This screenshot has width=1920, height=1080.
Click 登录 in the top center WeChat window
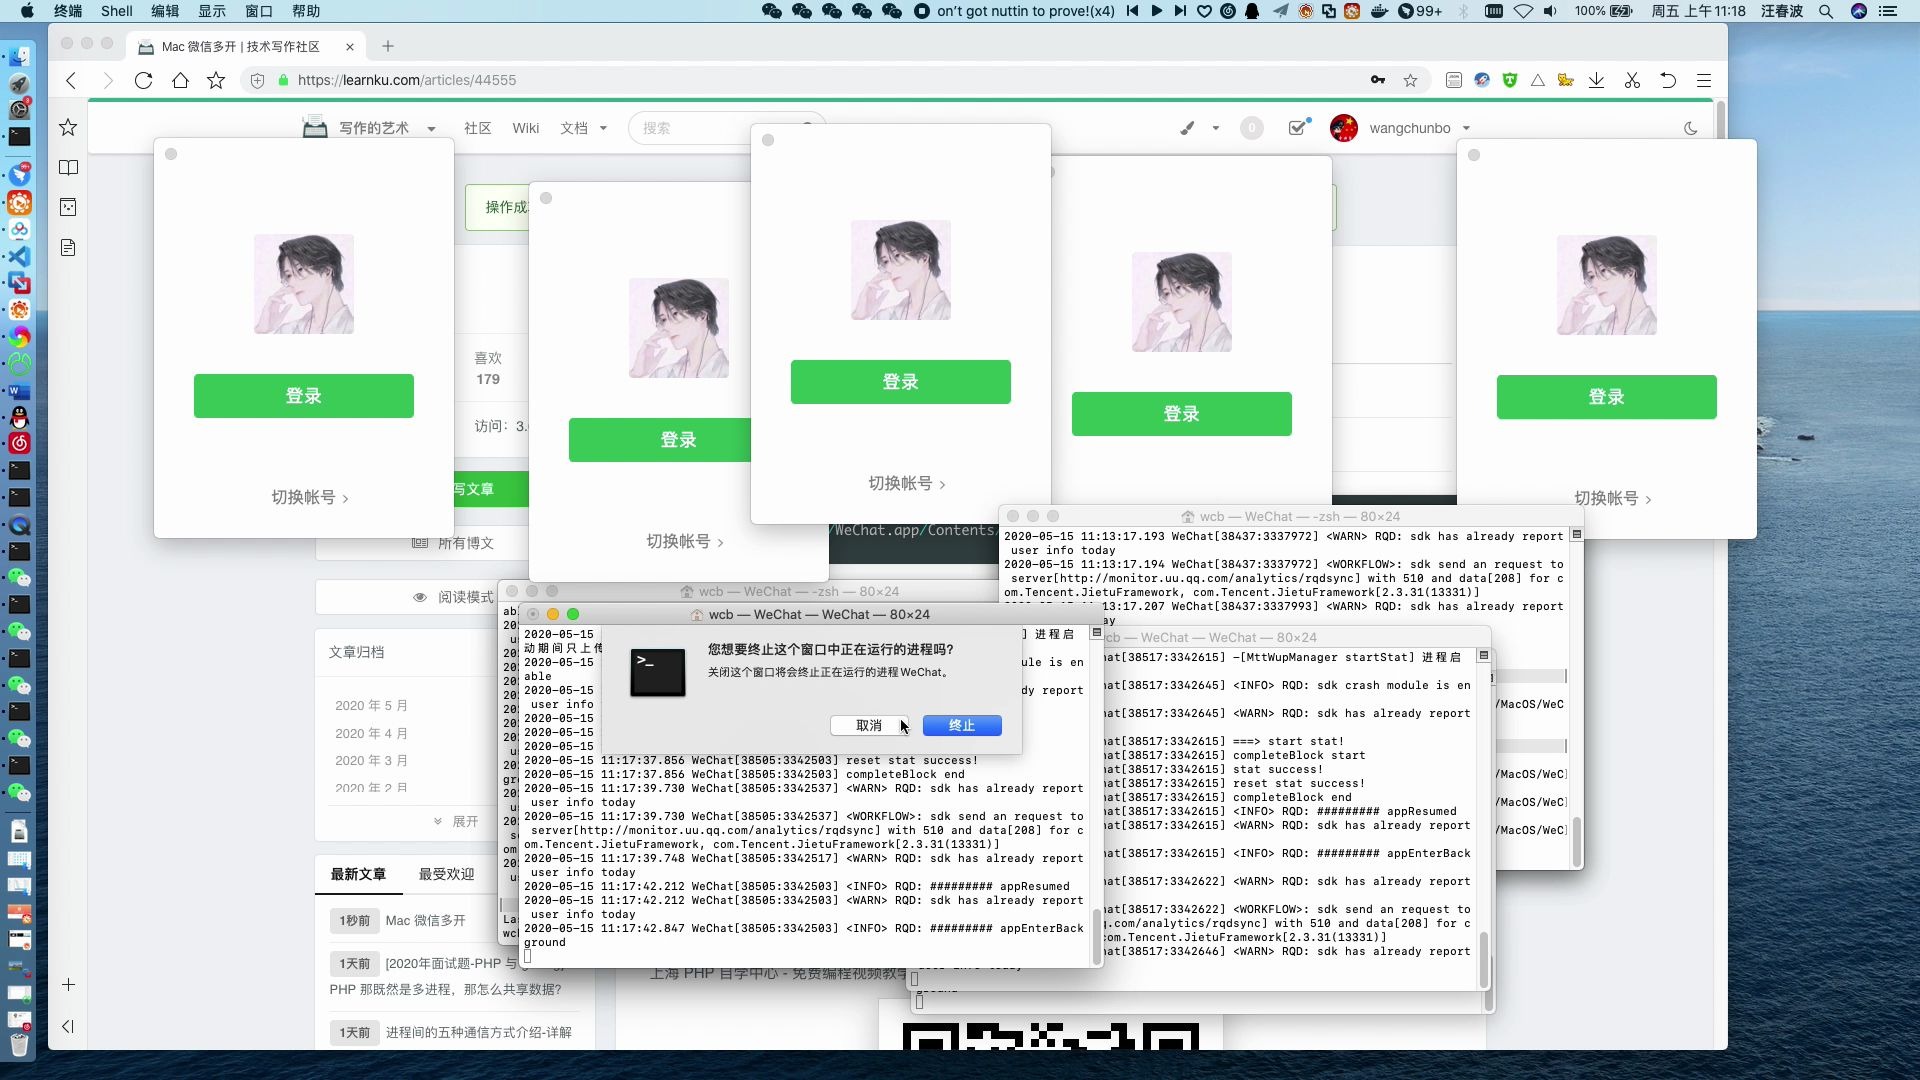pyautogui.click(x=900, y=382)
